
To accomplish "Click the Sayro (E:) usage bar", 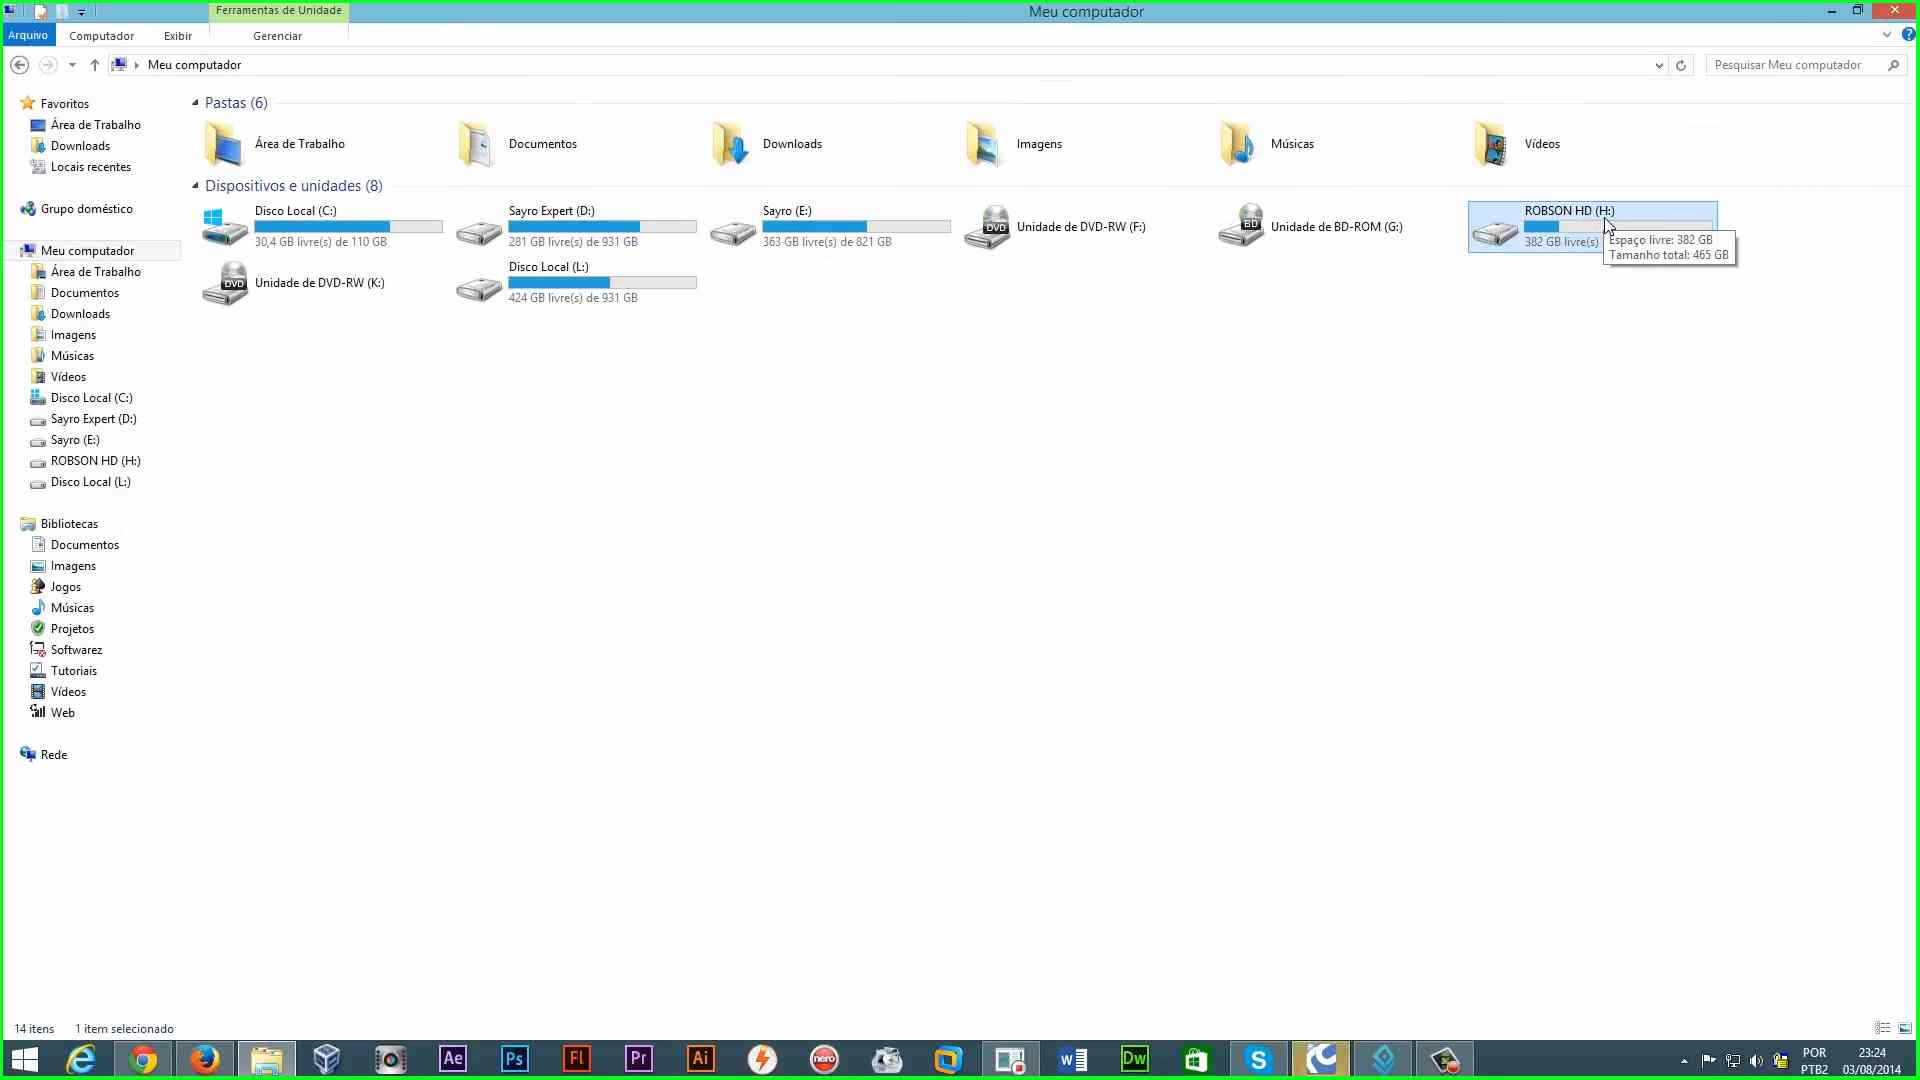I will click(x=856, y=227).
